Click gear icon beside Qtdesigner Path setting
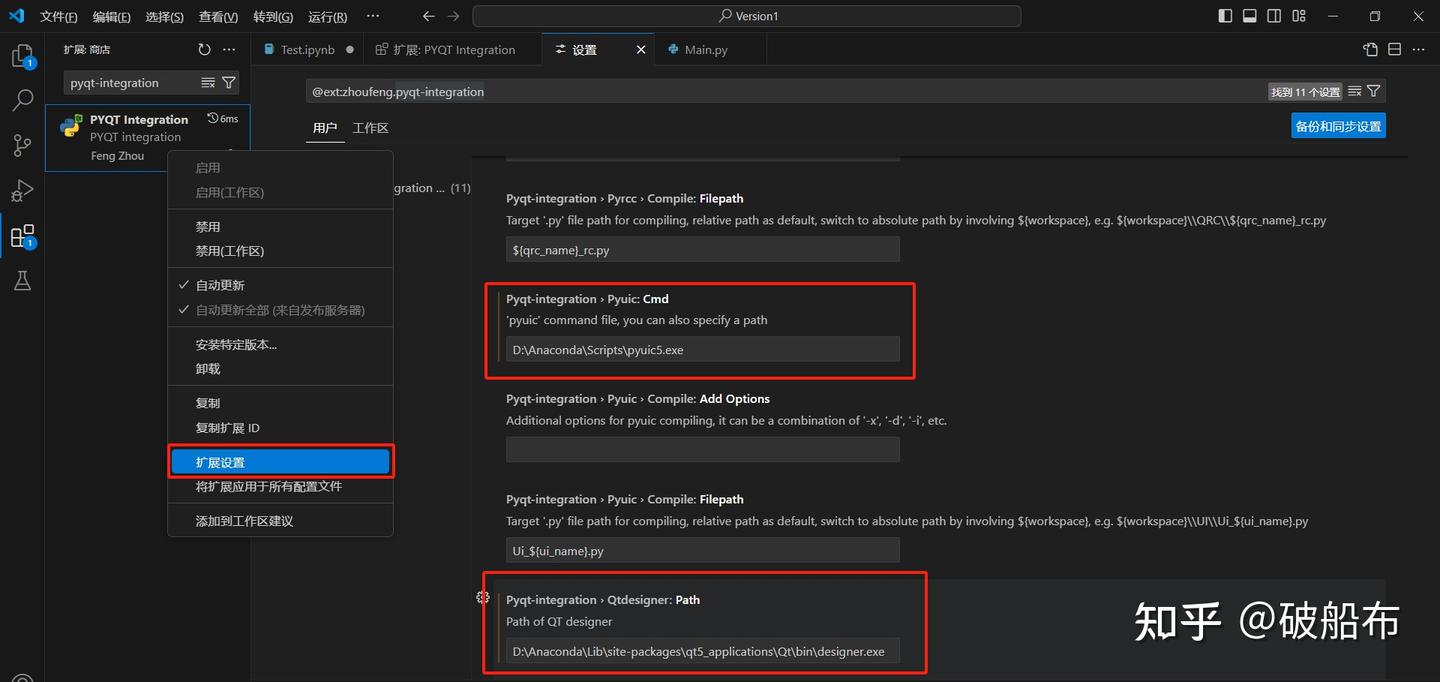Viewport: 1440px width, 682px height. click(x=483, y=597)
